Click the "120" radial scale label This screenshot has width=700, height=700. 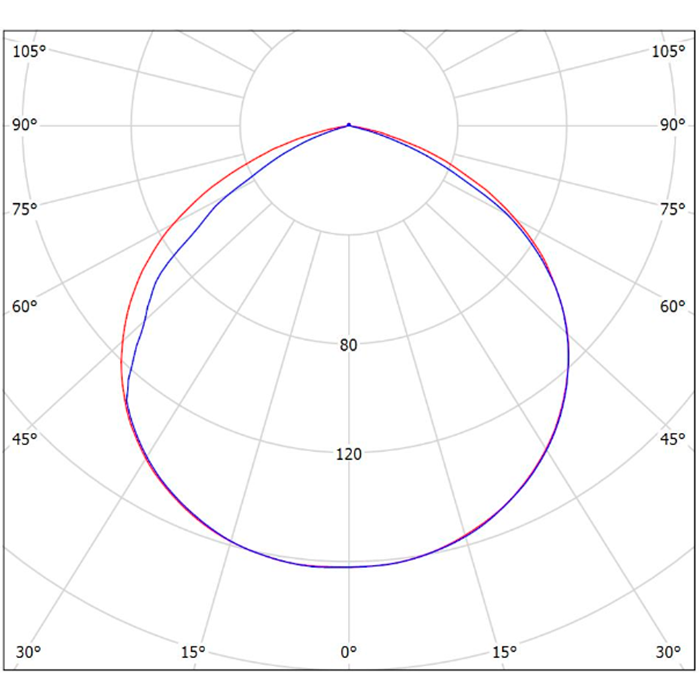[349, 454]
